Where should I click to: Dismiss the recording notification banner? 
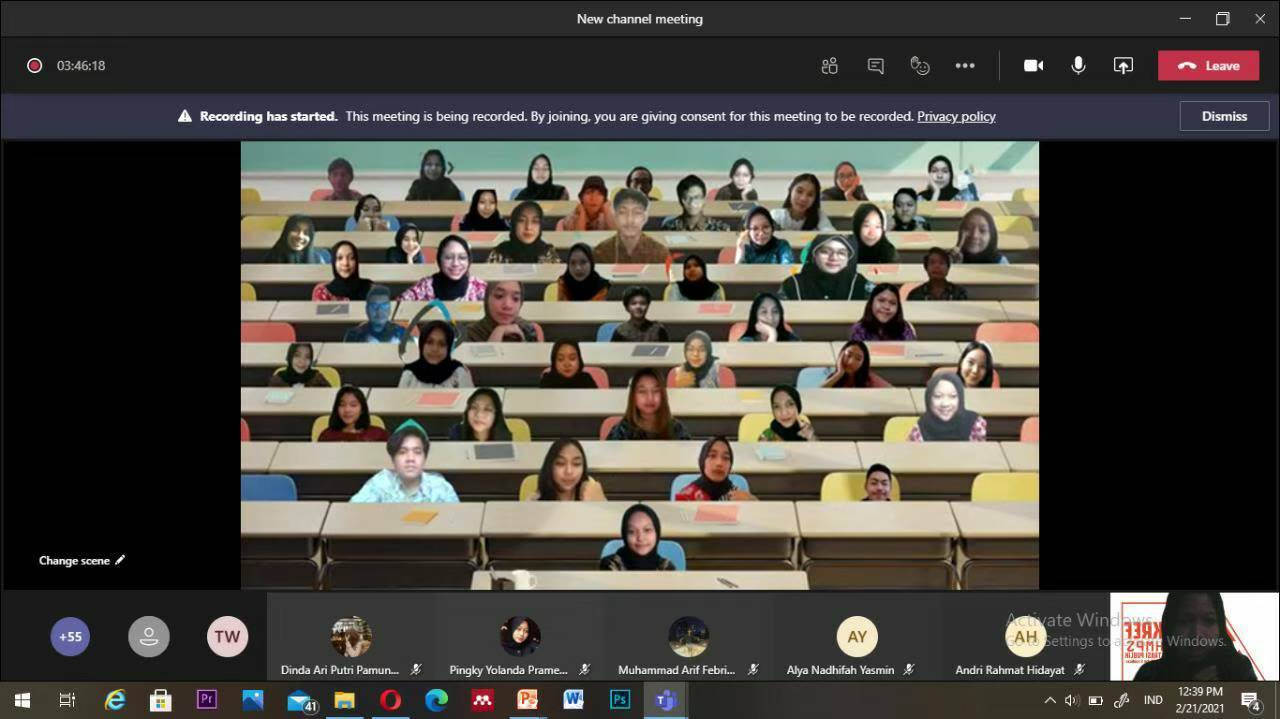pos(1224,116)
